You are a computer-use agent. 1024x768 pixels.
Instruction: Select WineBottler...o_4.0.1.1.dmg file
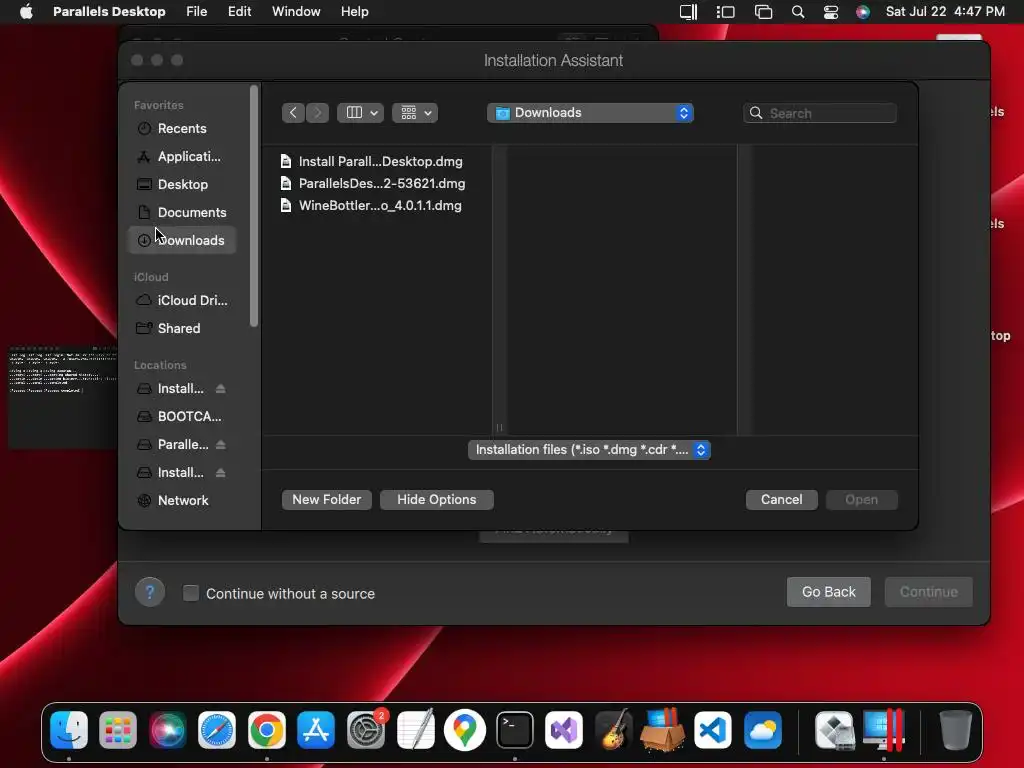click(379, 206)
